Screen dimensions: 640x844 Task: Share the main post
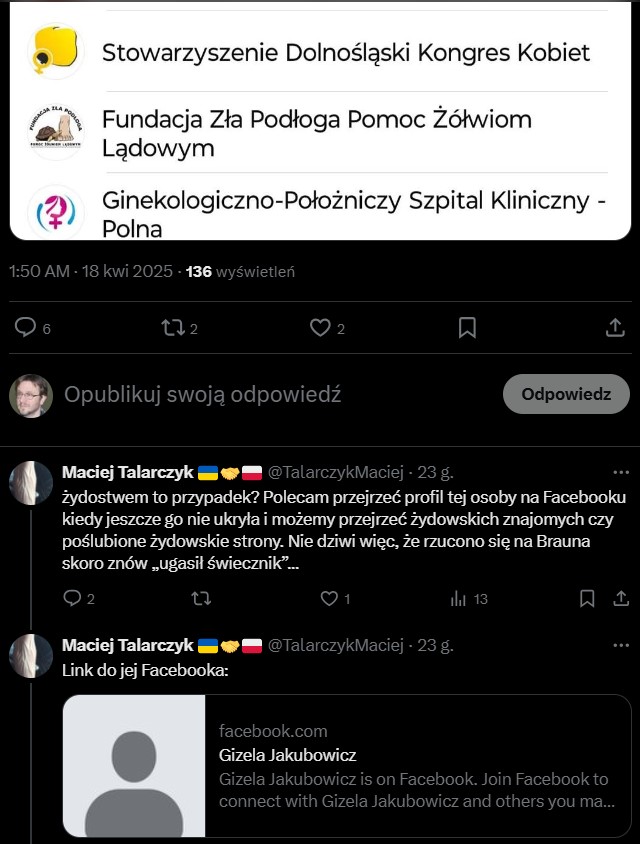[615, 328]
